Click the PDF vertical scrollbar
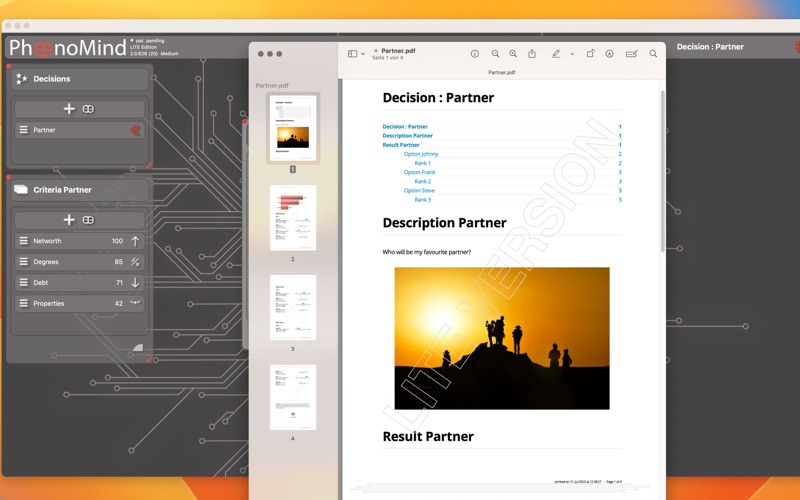800x500 pixels. pos(662,171)
